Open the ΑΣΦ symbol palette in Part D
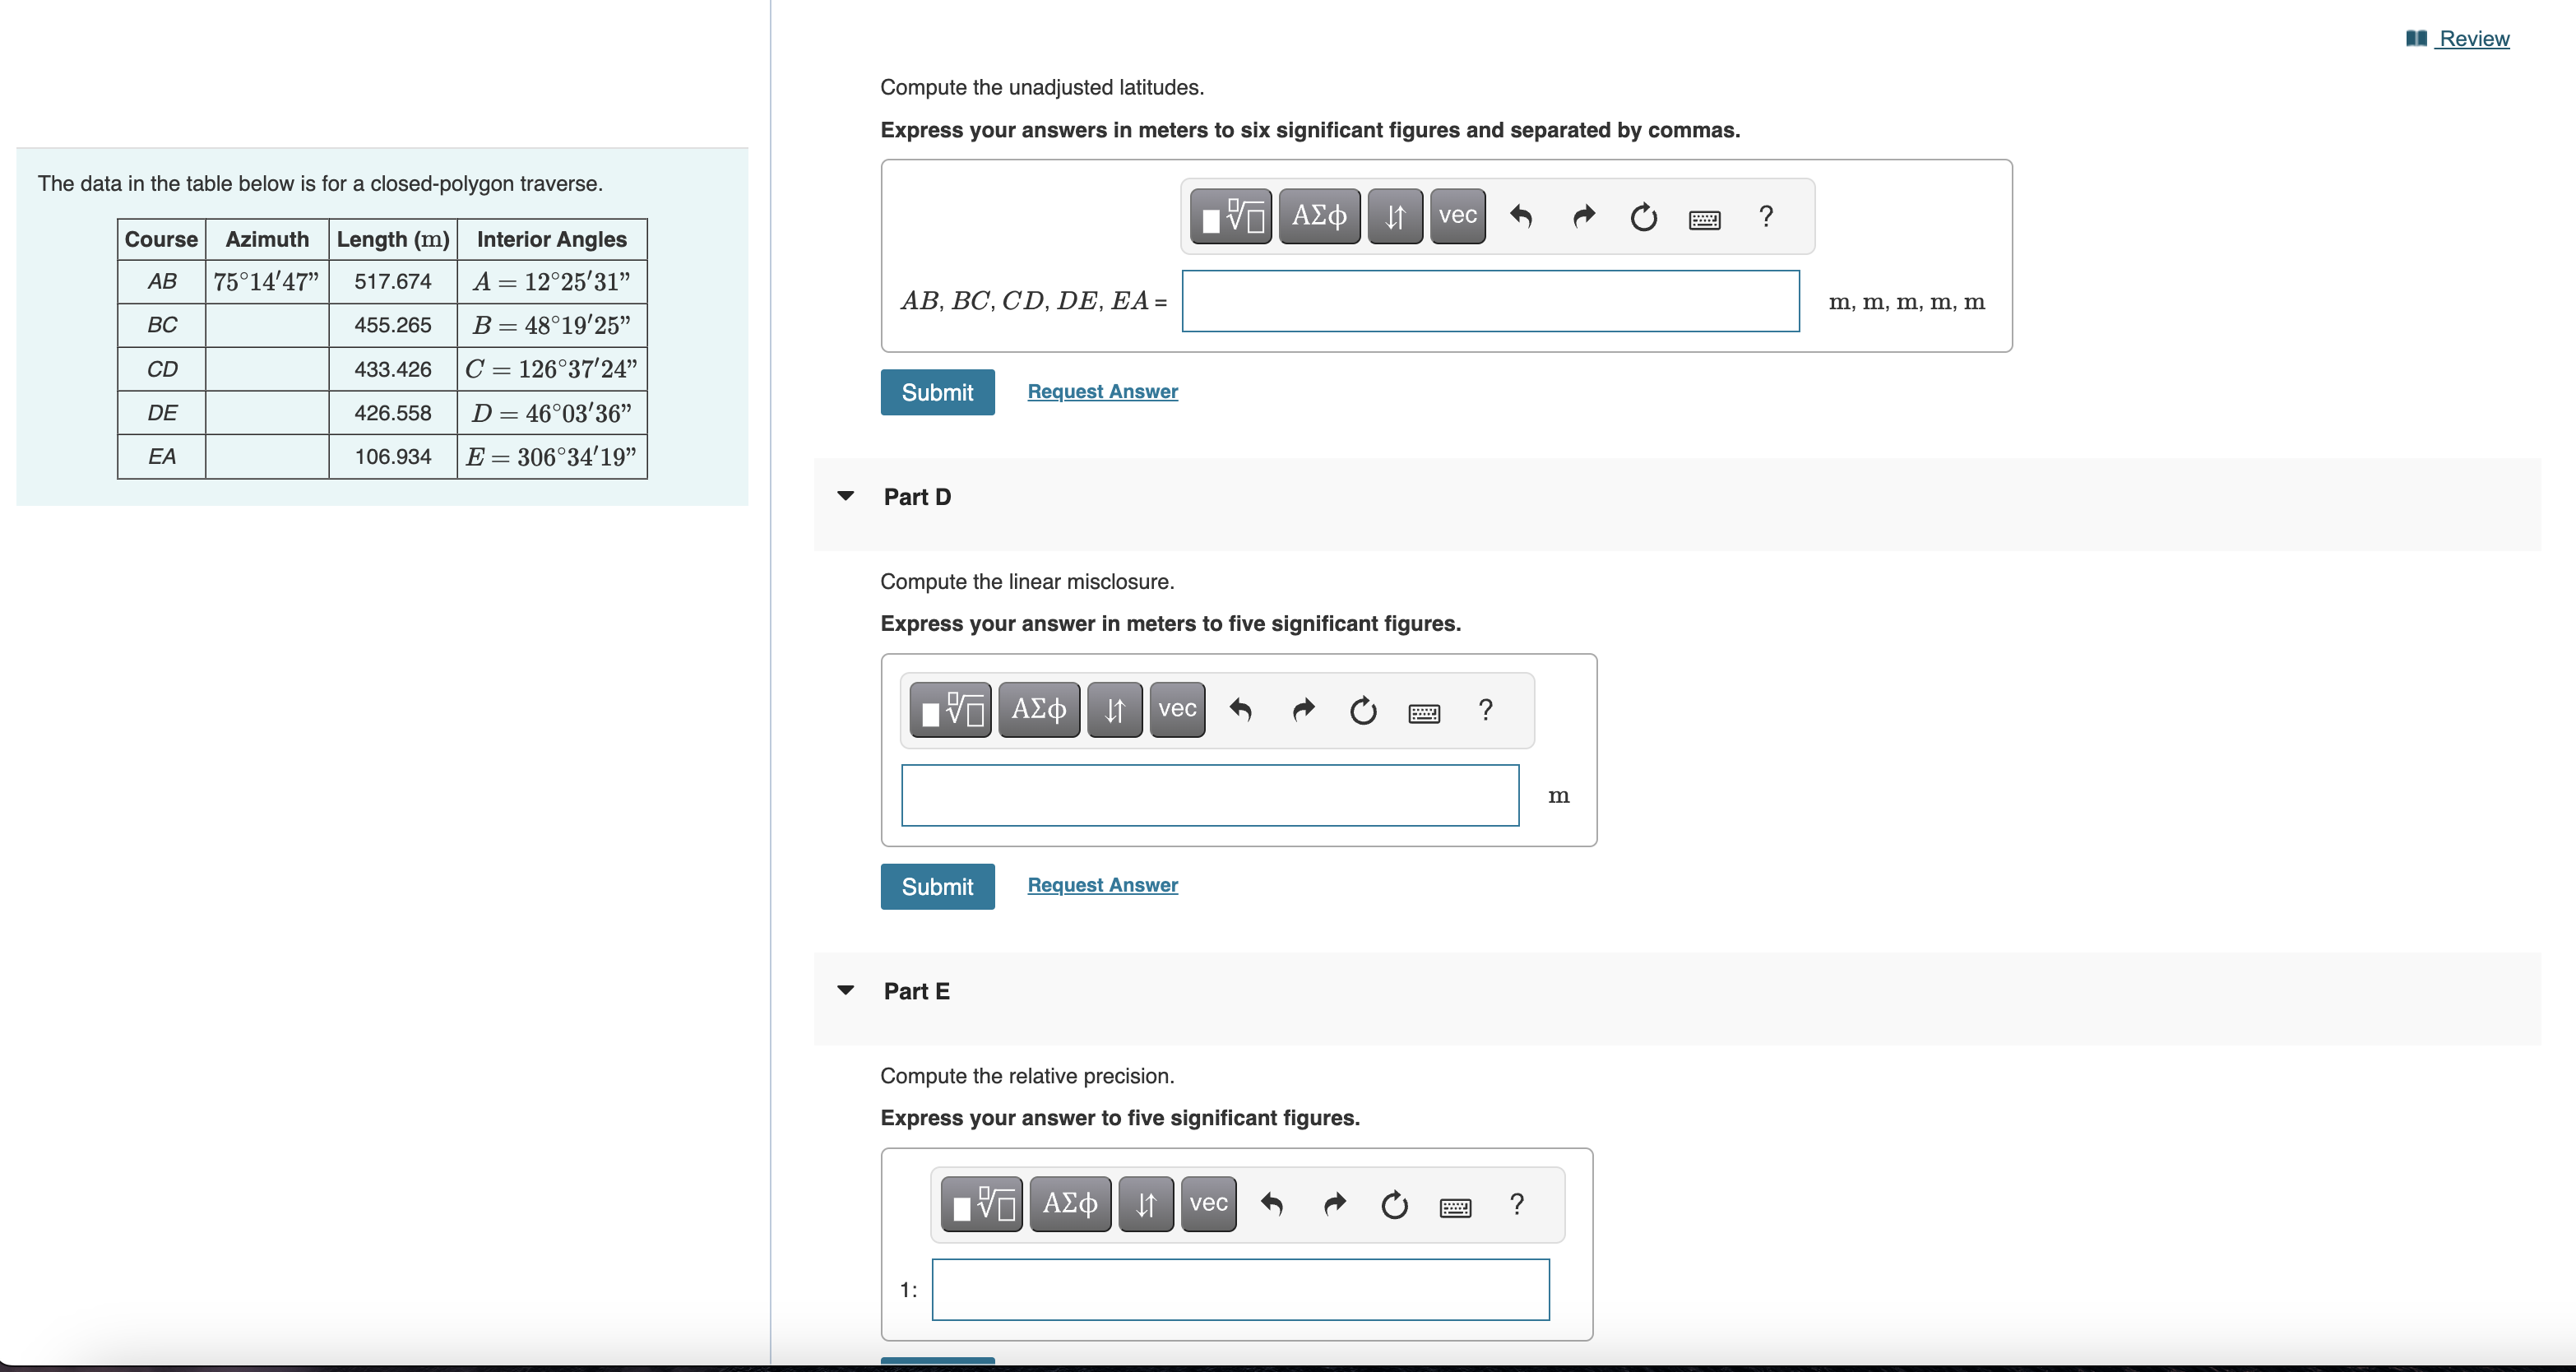 (1038, 709)
